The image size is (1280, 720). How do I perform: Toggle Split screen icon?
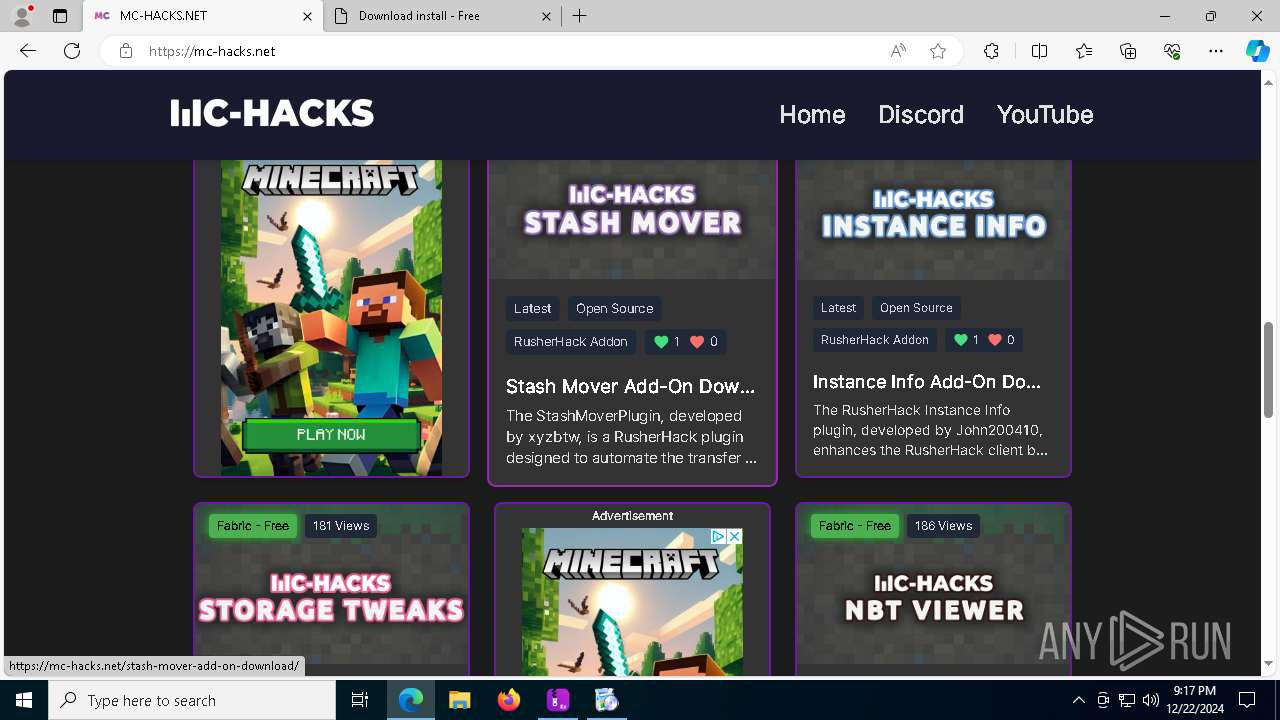pos(1039,51)
